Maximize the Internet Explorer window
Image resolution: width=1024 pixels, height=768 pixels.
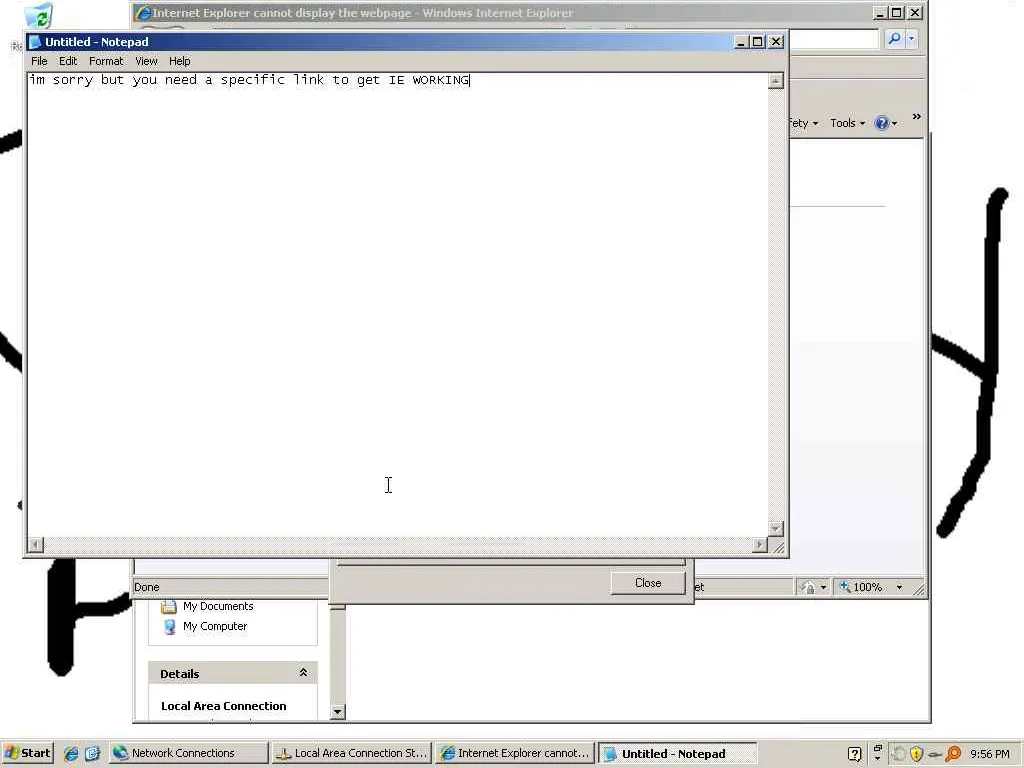(x=897, y=12)
